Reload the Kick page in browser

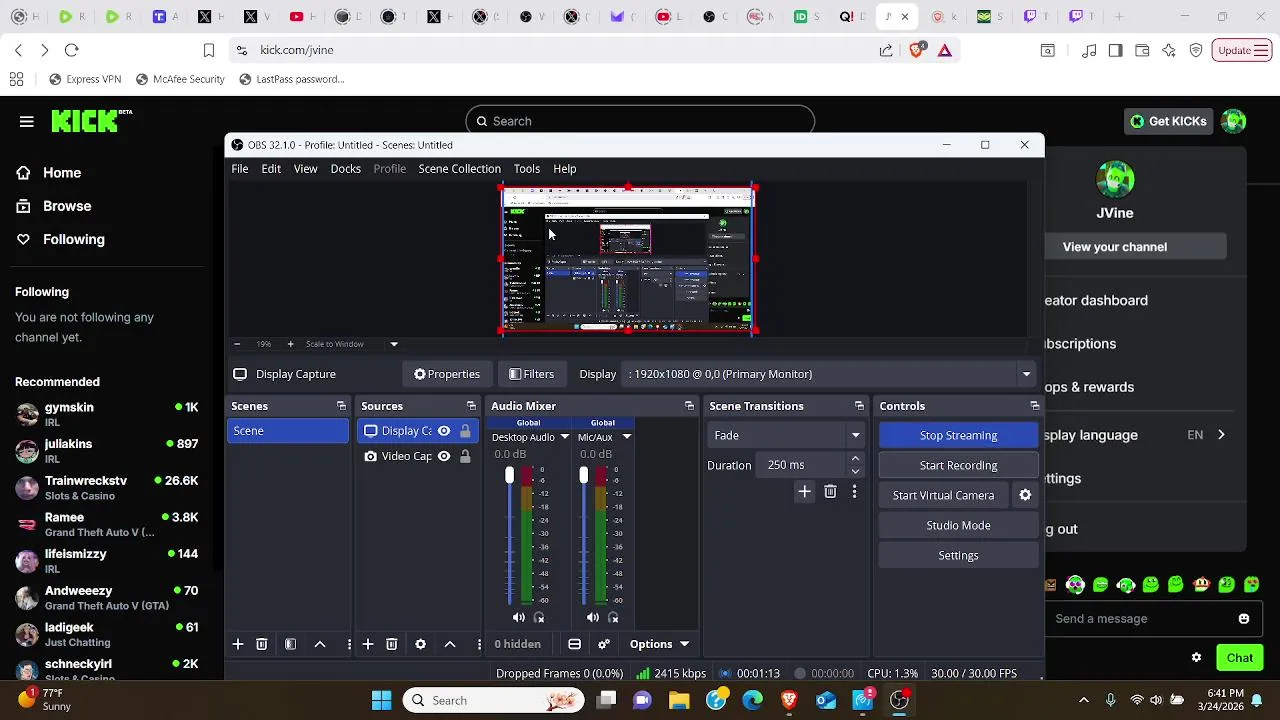point(71,50)
